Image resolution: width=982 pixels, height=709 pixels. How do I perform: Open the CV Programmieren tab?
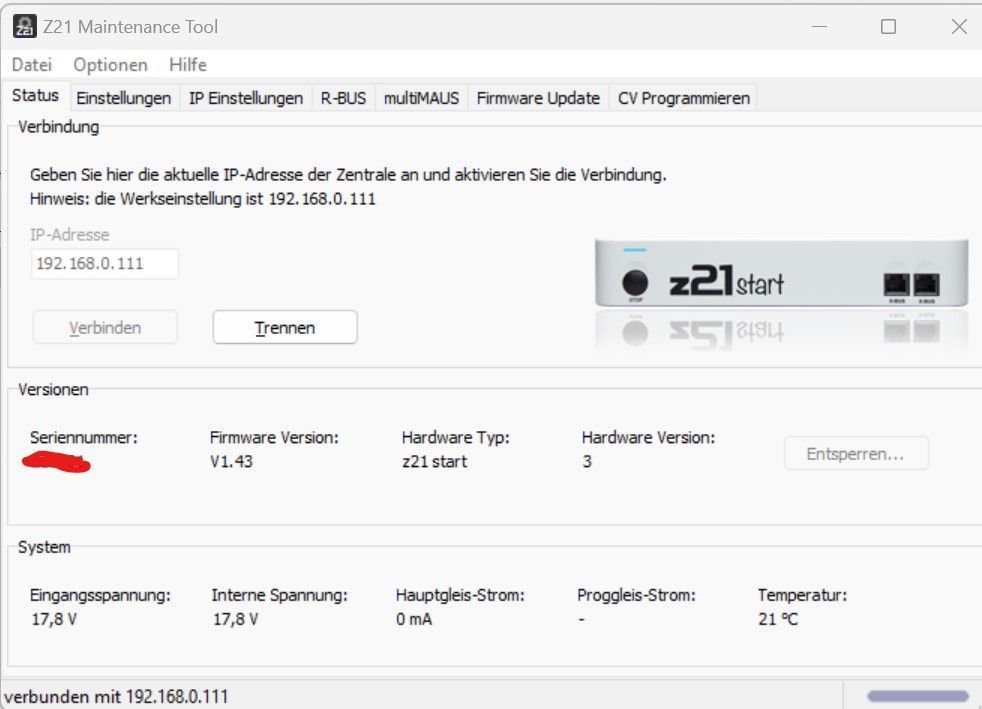[683, 98]
